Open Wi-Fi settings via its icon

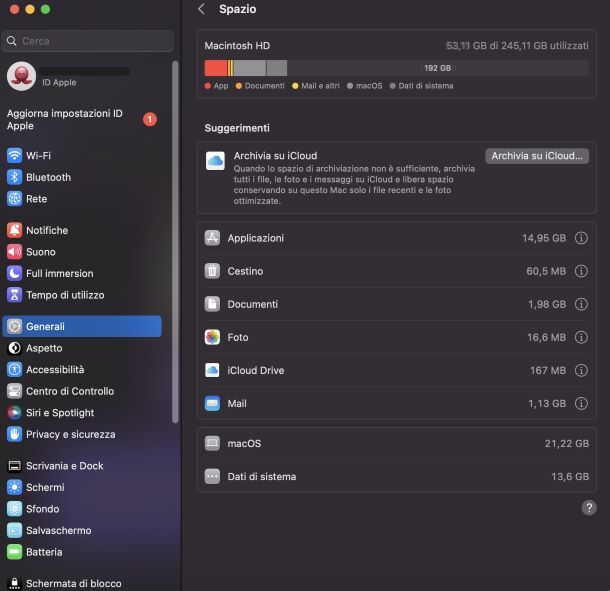pos(14,155)
